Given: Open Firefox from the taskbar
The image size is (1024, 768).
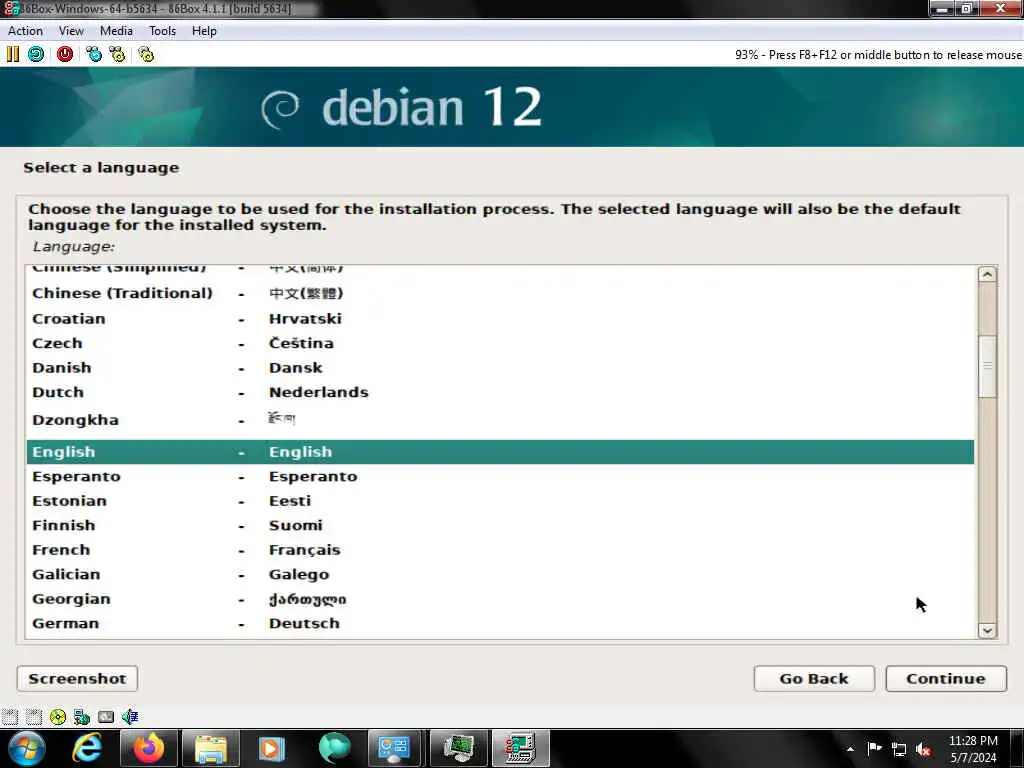Looking at the screenshot, I should (149, 748).
